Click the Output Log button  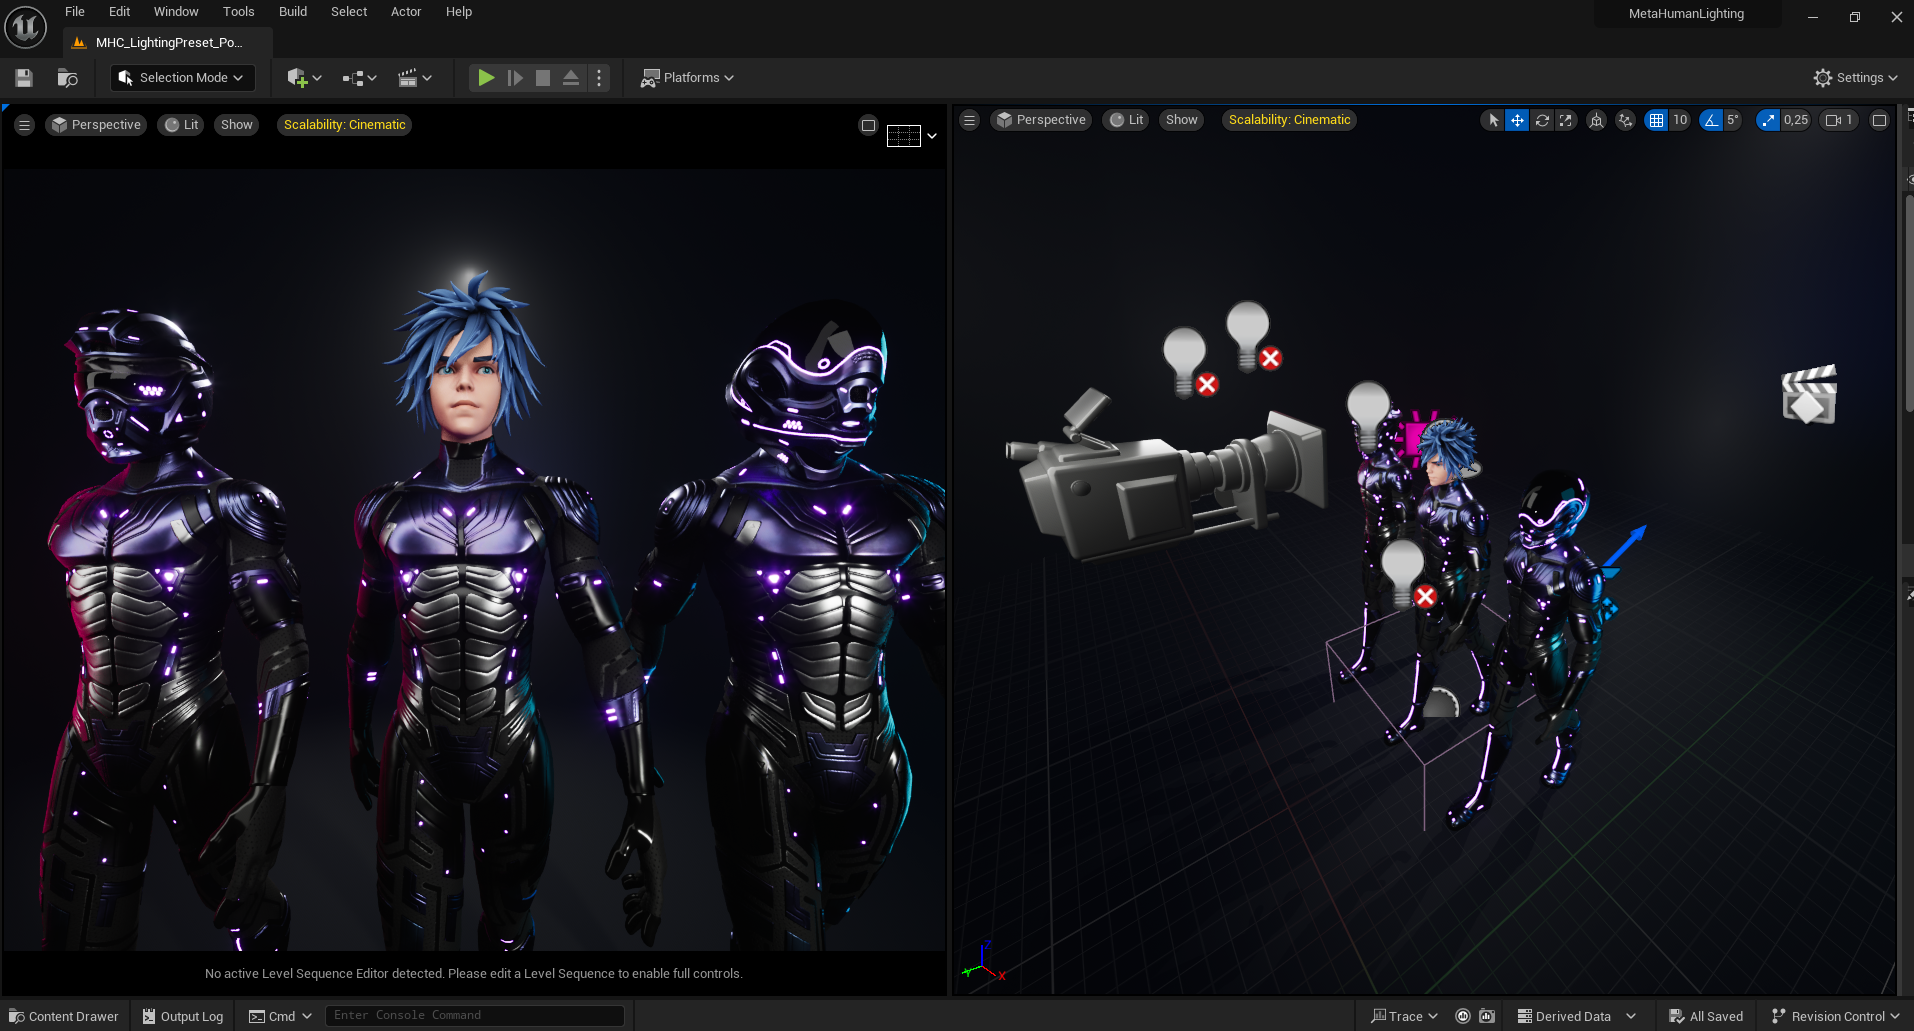click(183, 1016)
